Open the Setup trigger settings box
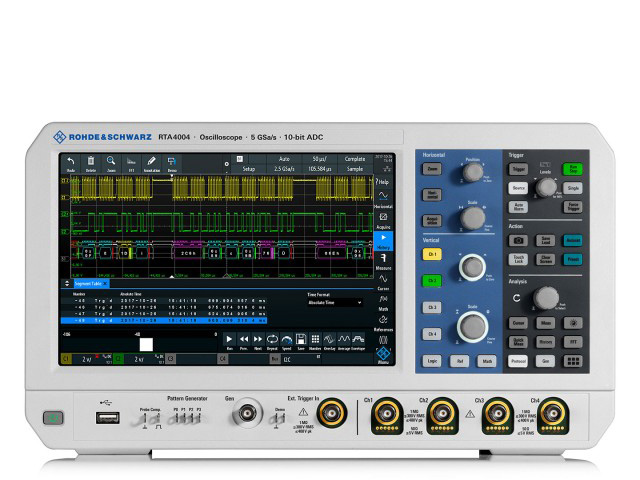The image size is (640, 480). coord(248,164)
